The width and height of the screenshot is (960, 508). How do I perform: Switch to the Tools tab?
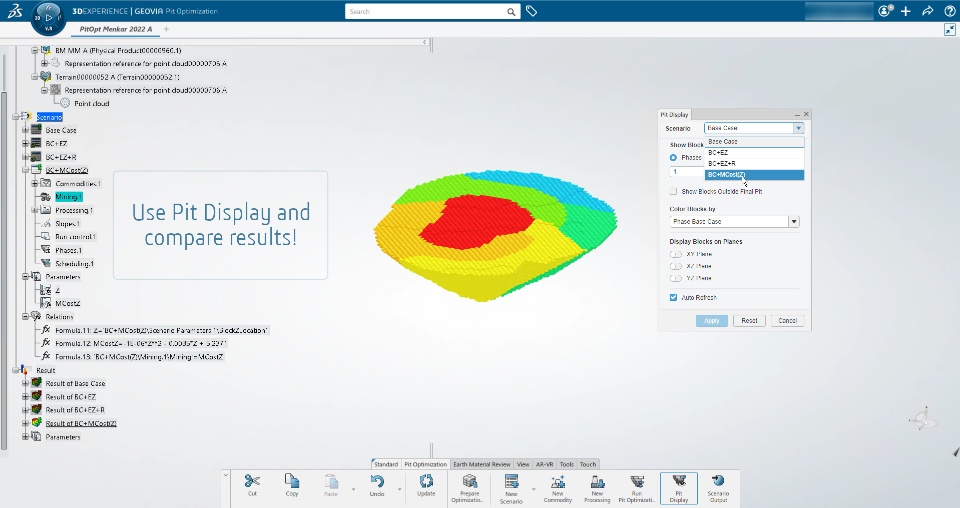pos(566,465)
